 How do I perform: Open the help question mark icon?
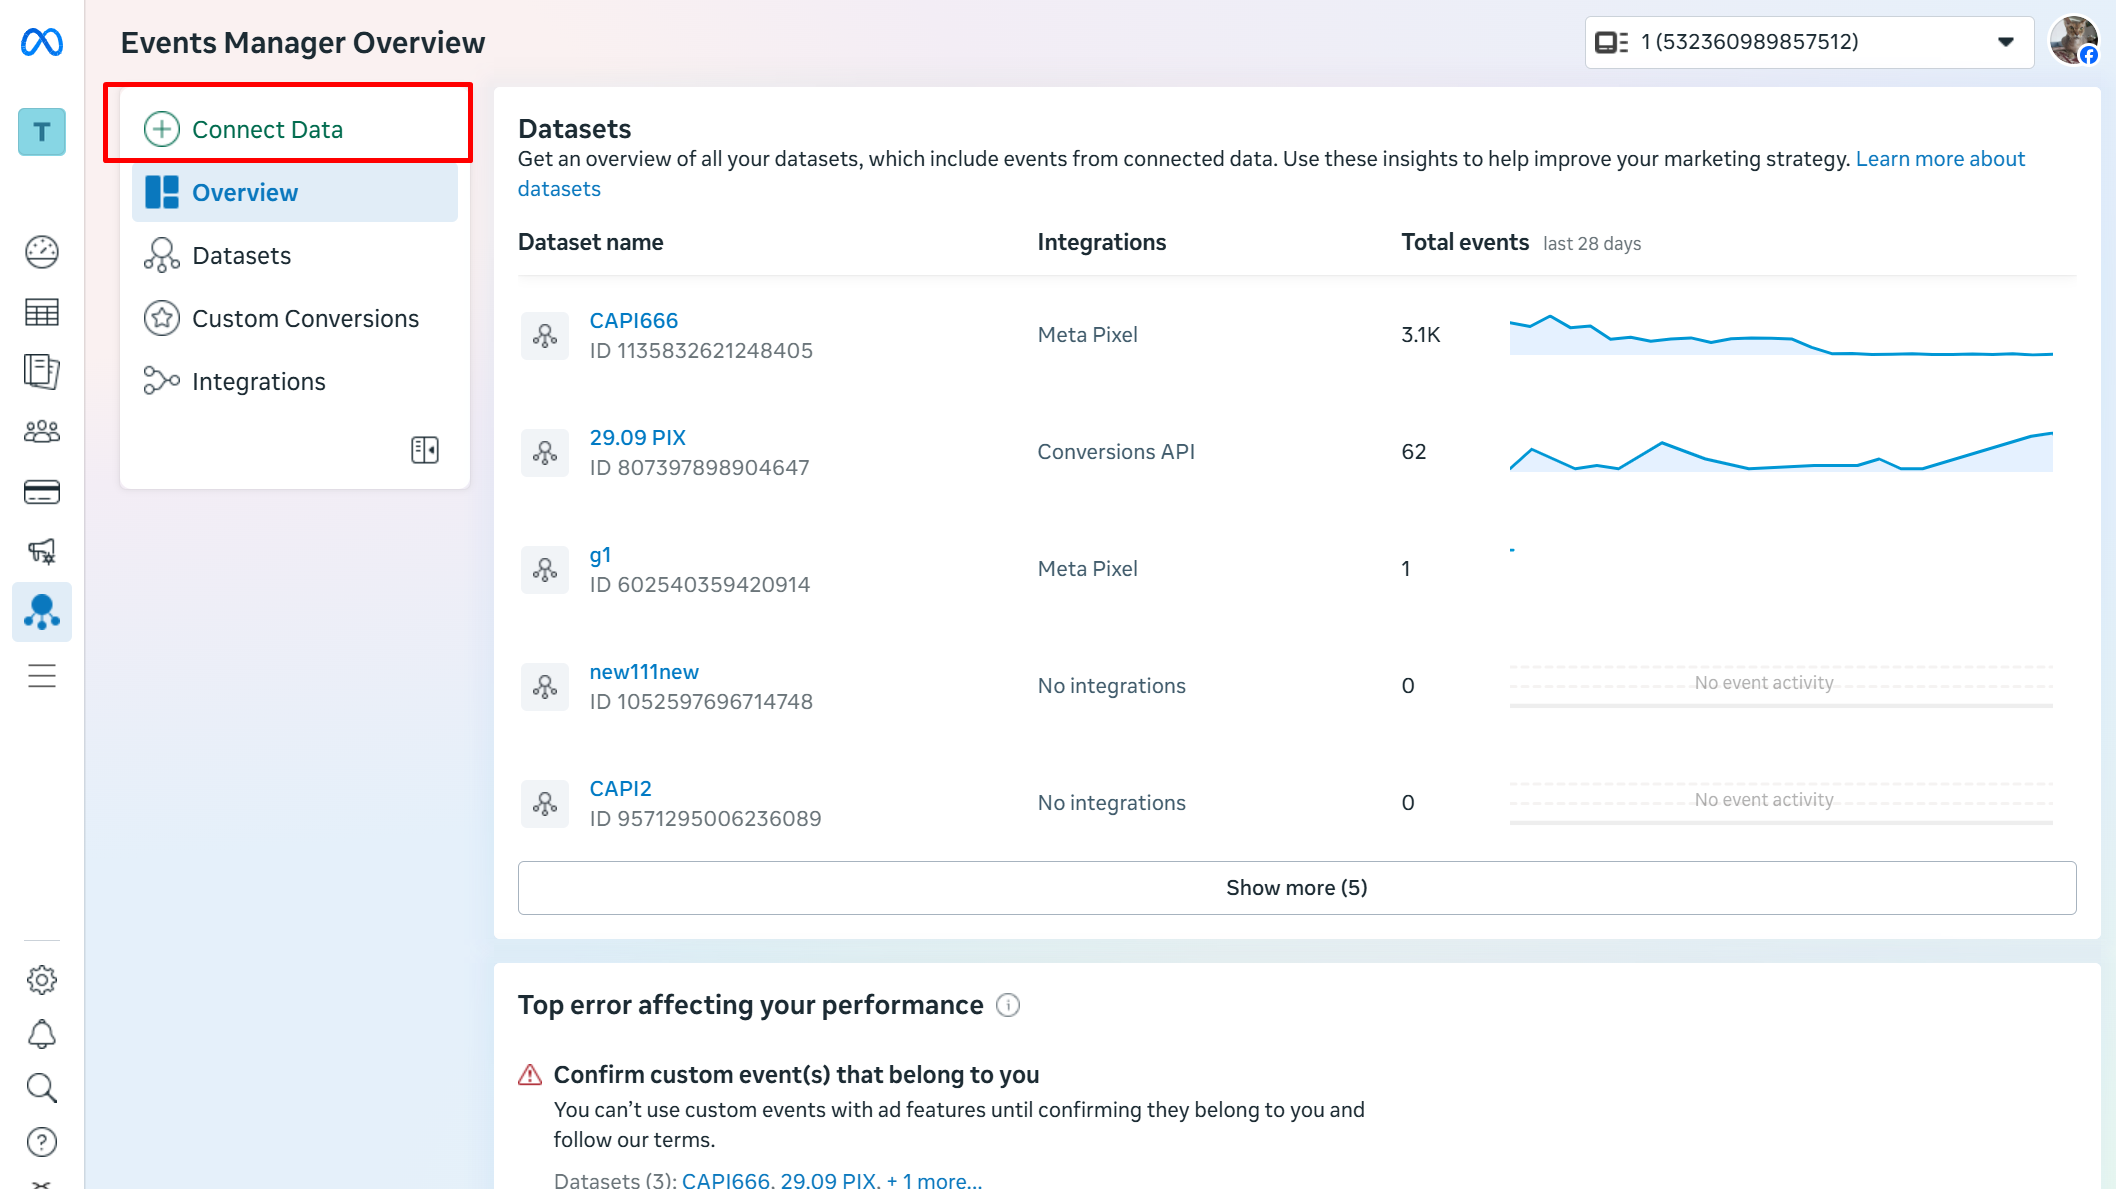pos(42,1142)
